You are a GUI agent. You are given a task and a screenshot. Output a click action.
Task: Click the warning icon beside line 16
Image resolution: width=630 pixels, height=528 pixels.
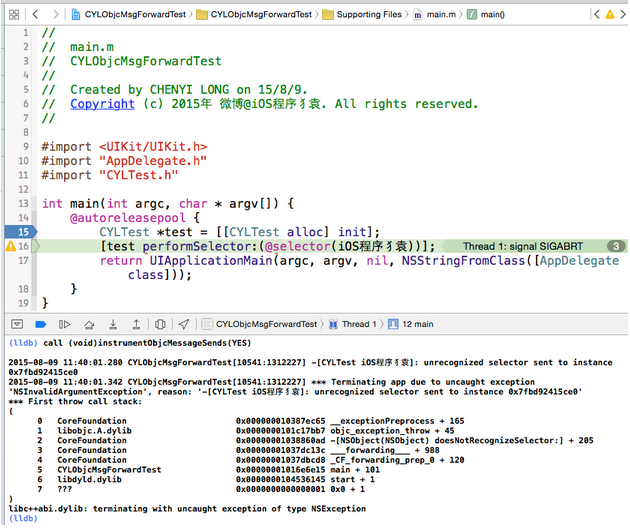[12, 246]
